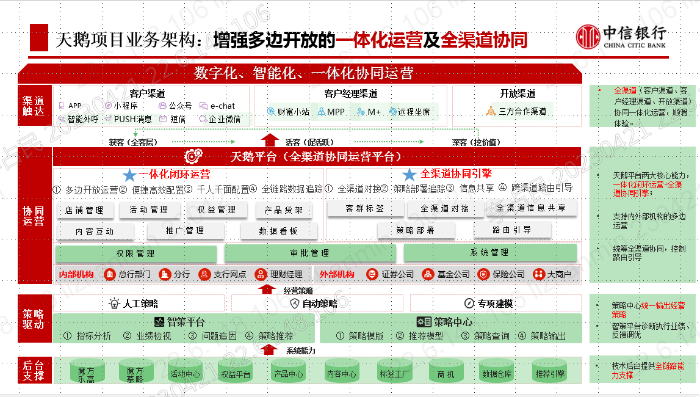Click the 内容中心 cylinder
The height and width of the screenshot is (397, 700).
click(342, 371)
